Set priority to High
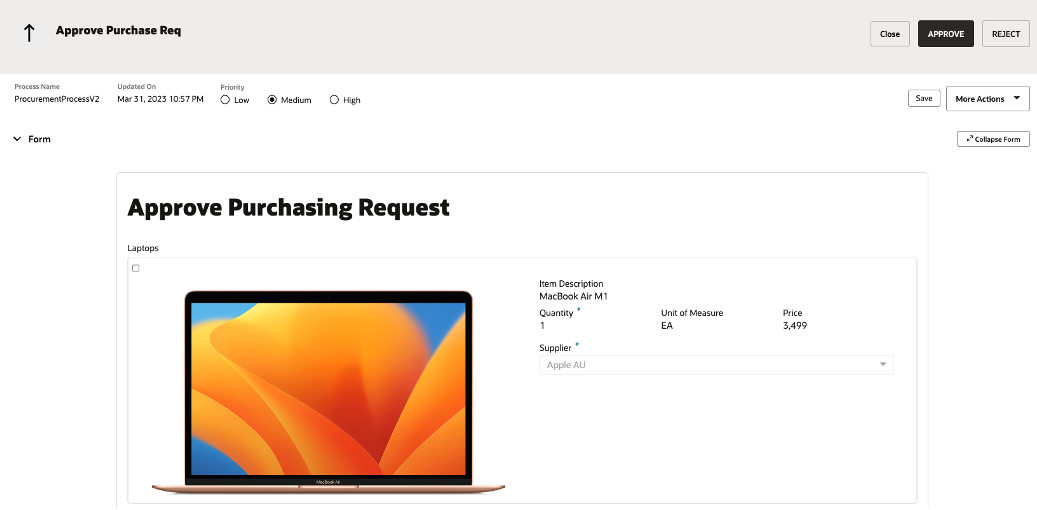This screenshot has height=510, width=1037. pyautogui.click(x=334, y=100)
